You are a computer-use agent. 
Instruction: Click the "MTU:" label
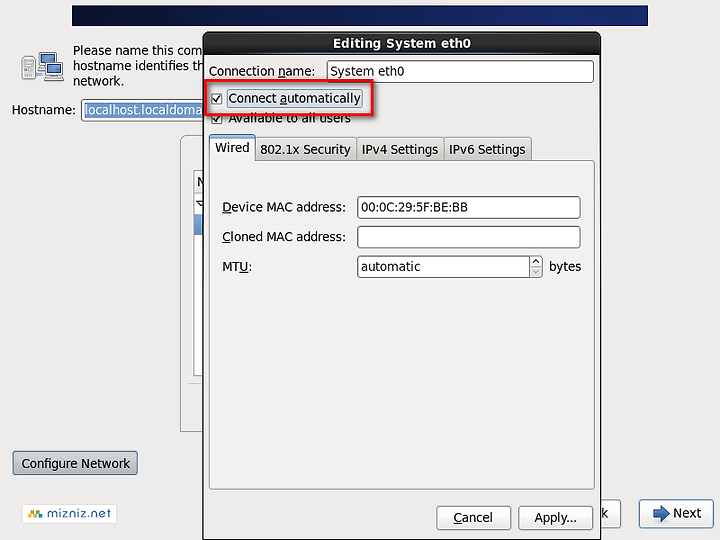236,267
